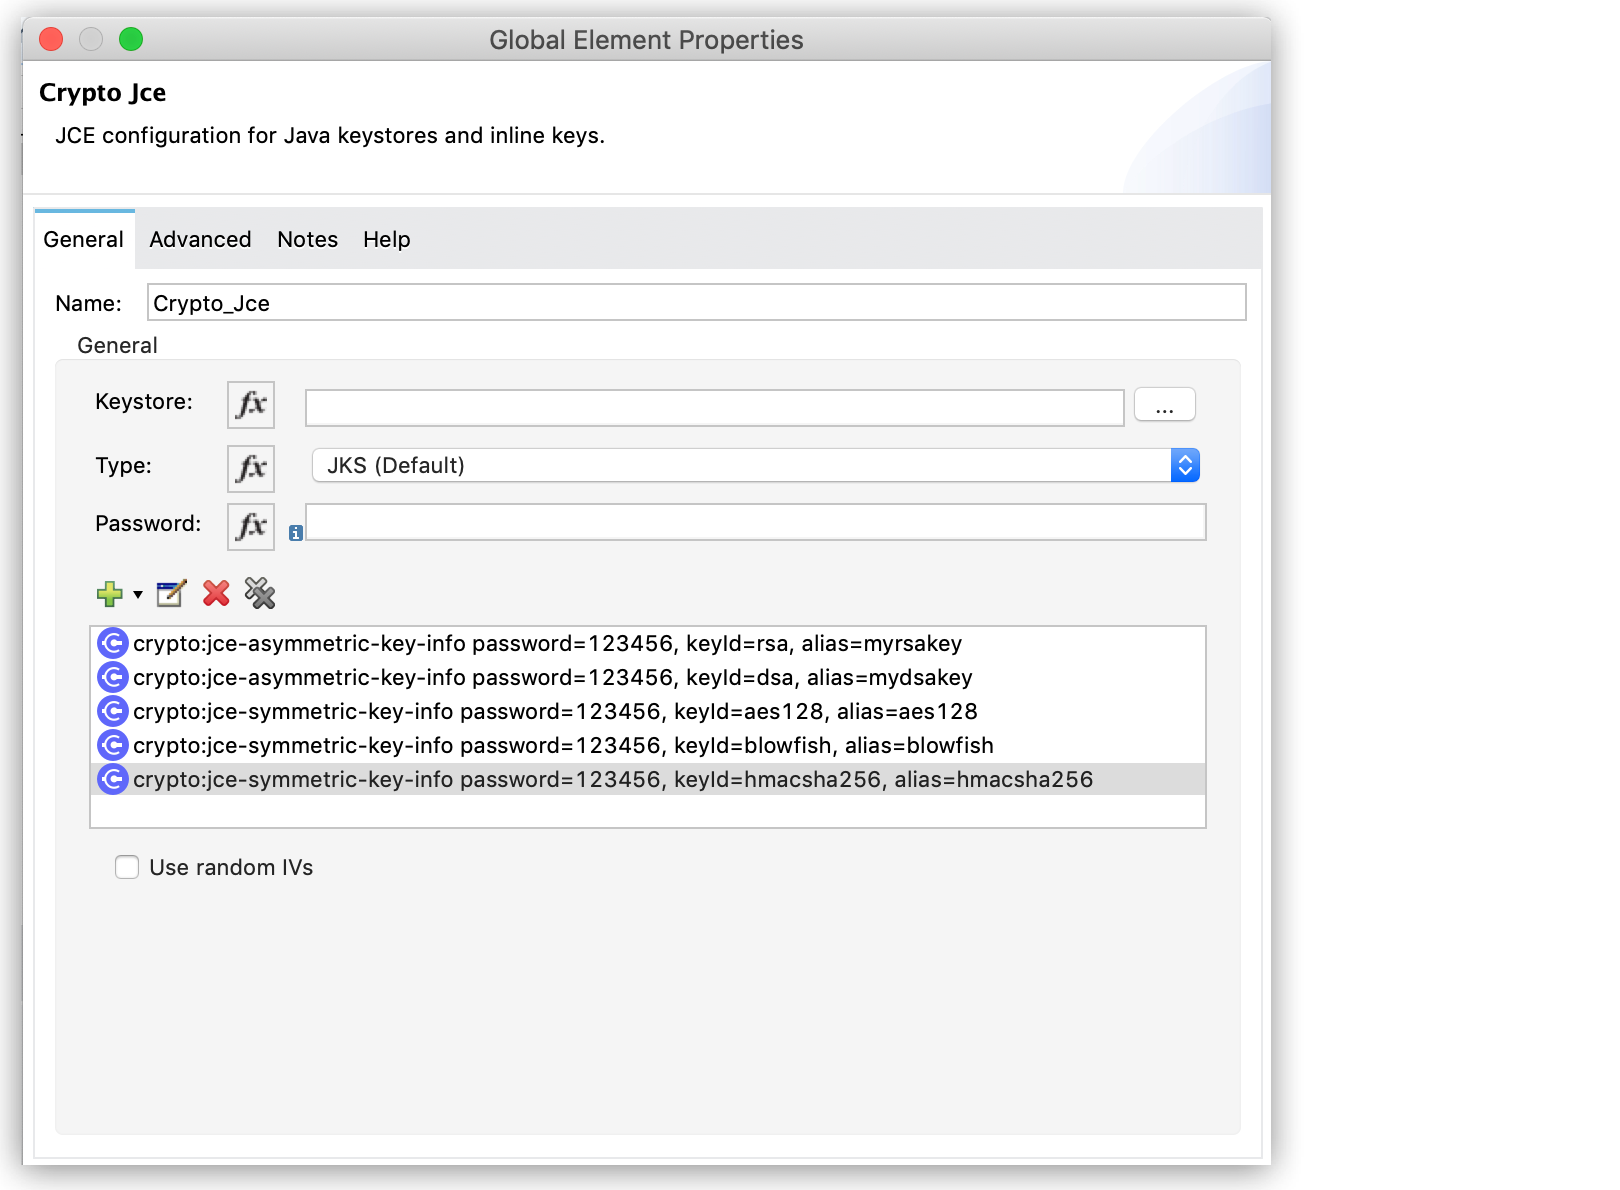This screenshot has width=1620, height=1190.
Task: Enable the Use random IVs checkbox
Action: [127, 867]
